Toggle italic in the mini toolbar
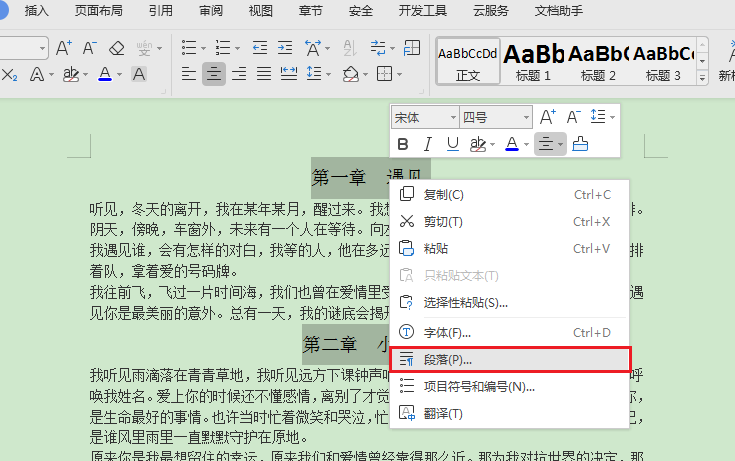This screenshot has height=461, width=735. pyautogui.click(x=428, y=144)
